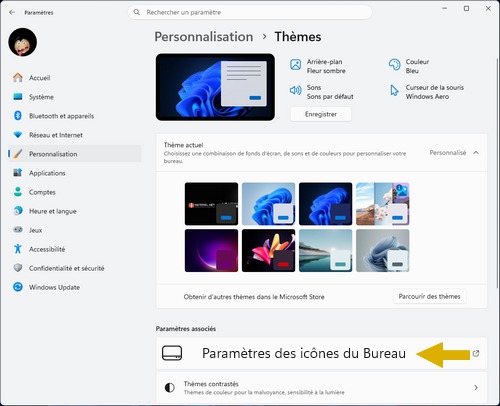Go back using the back arrow icon
The image size is (500, 406).
[x=12, y=12]
